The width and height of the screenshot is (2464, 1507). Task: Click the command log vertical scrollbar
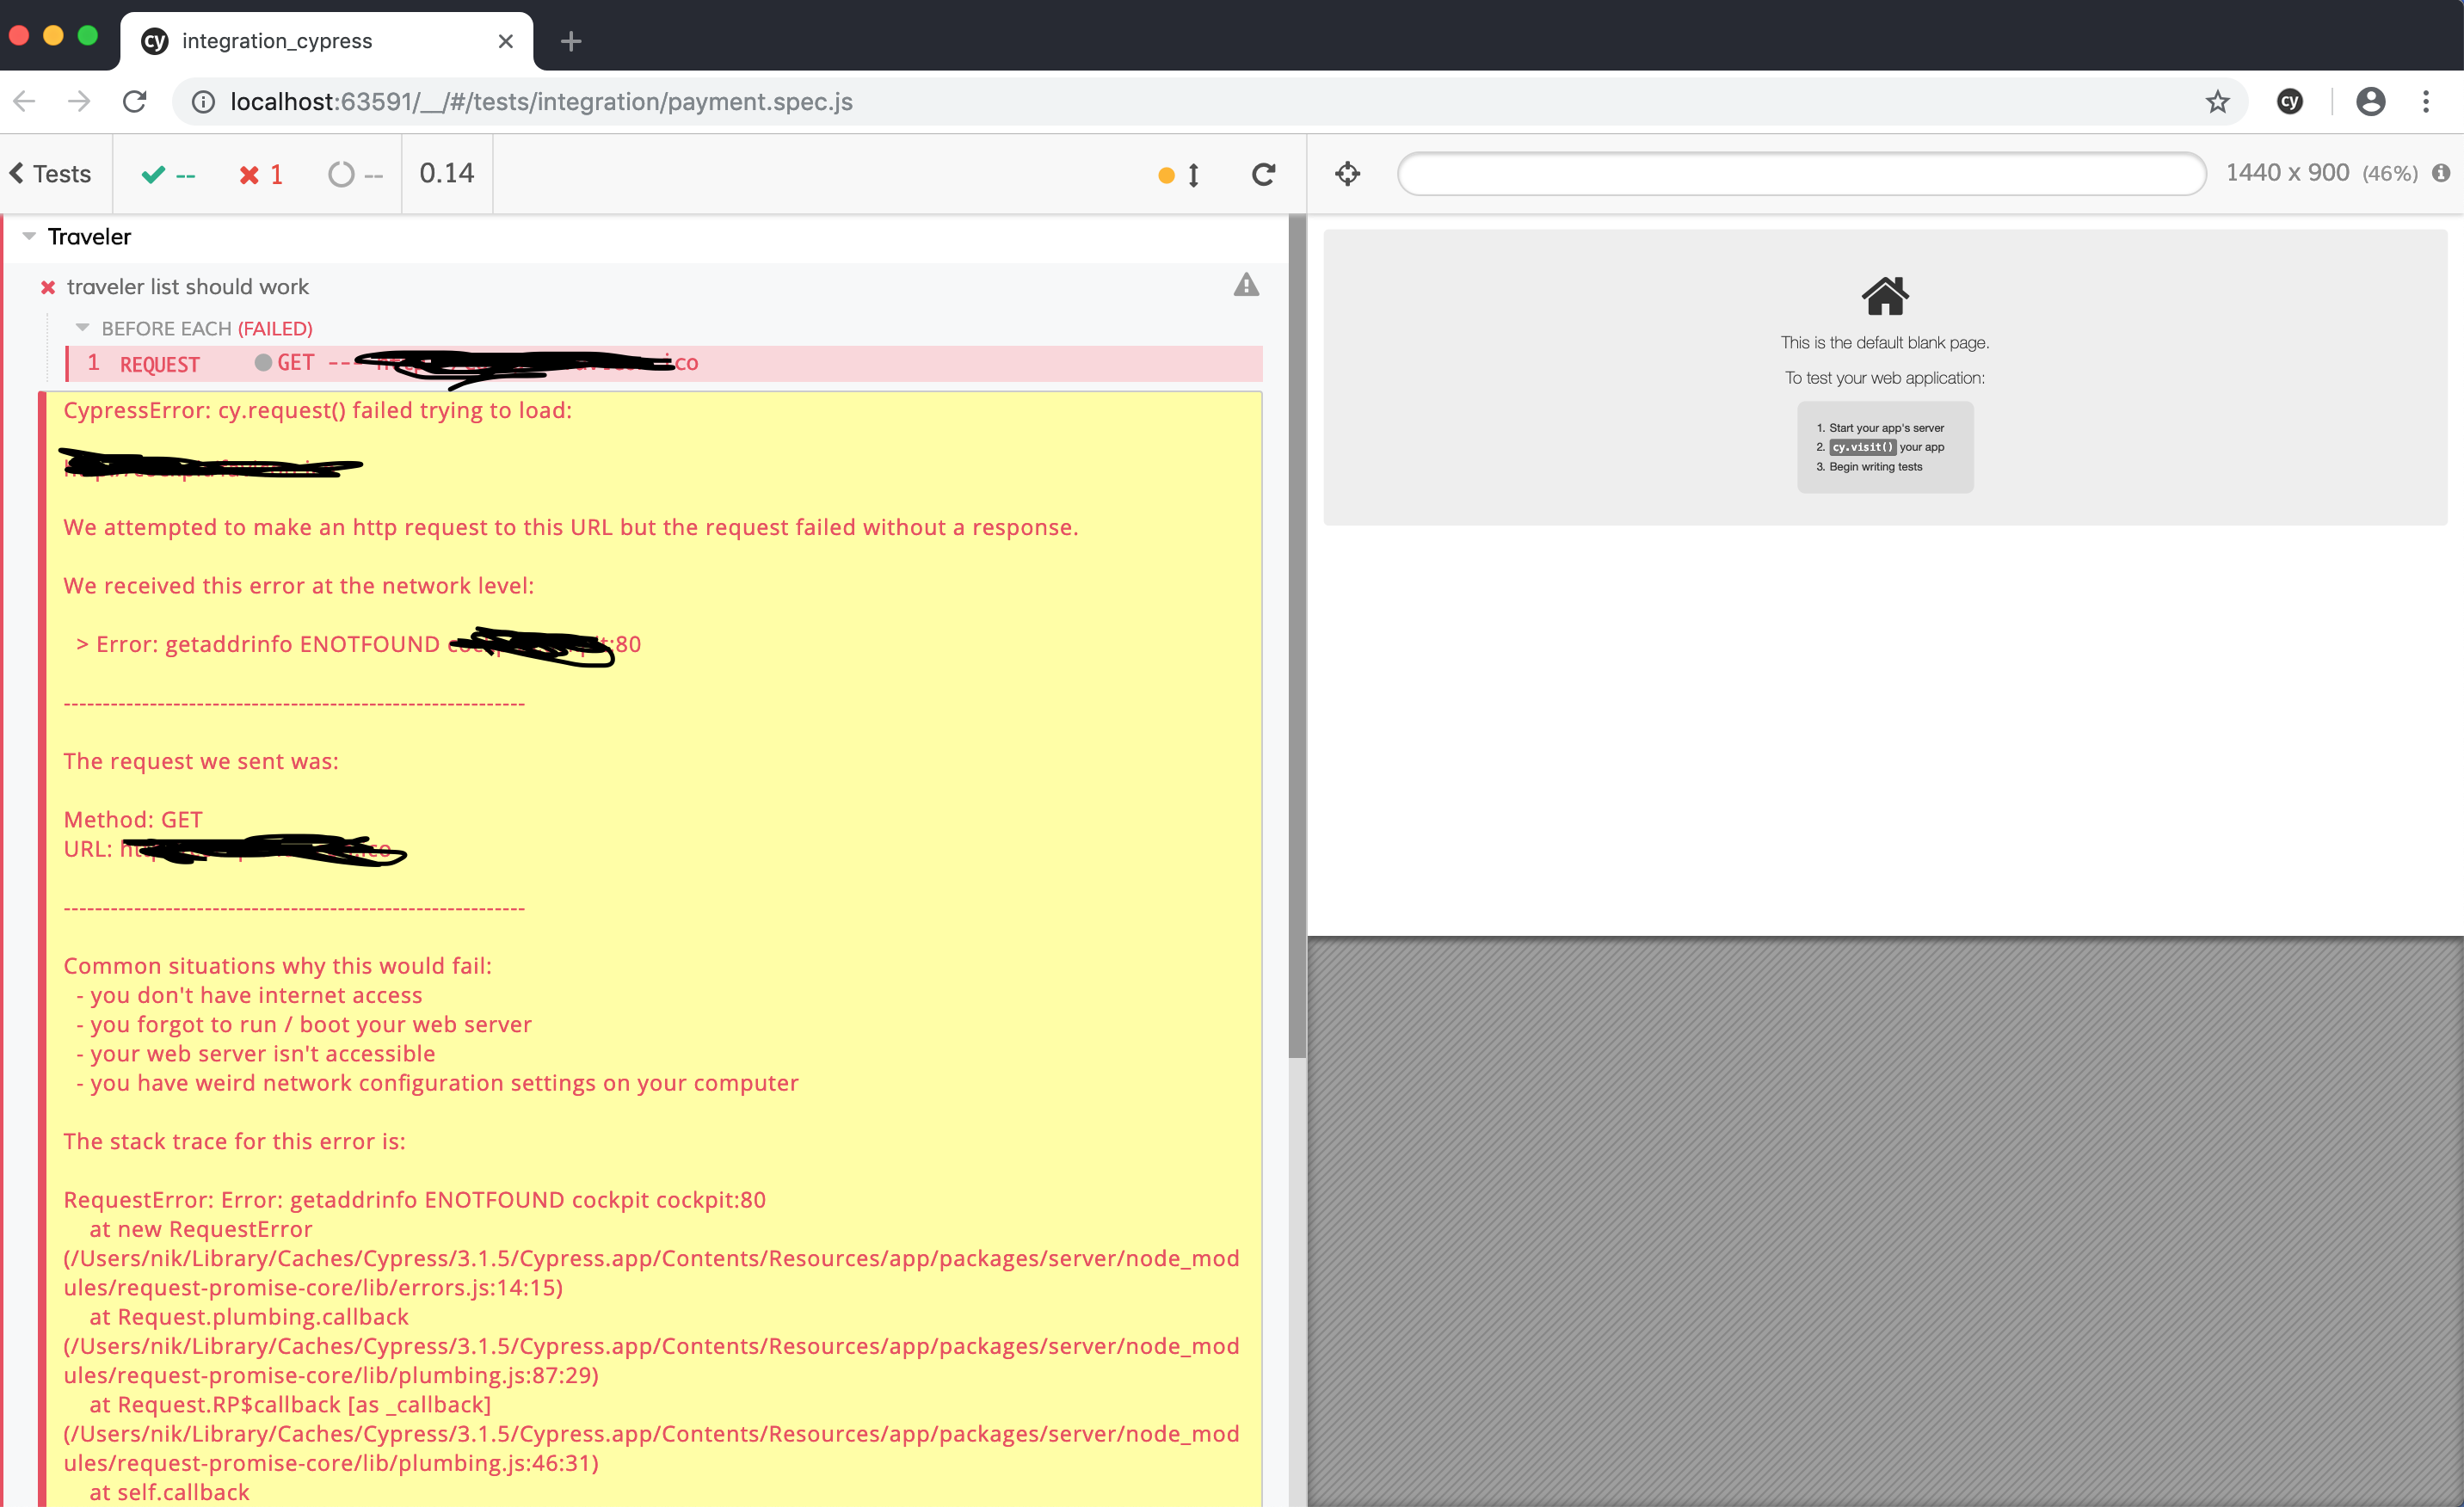point(1297,636)
